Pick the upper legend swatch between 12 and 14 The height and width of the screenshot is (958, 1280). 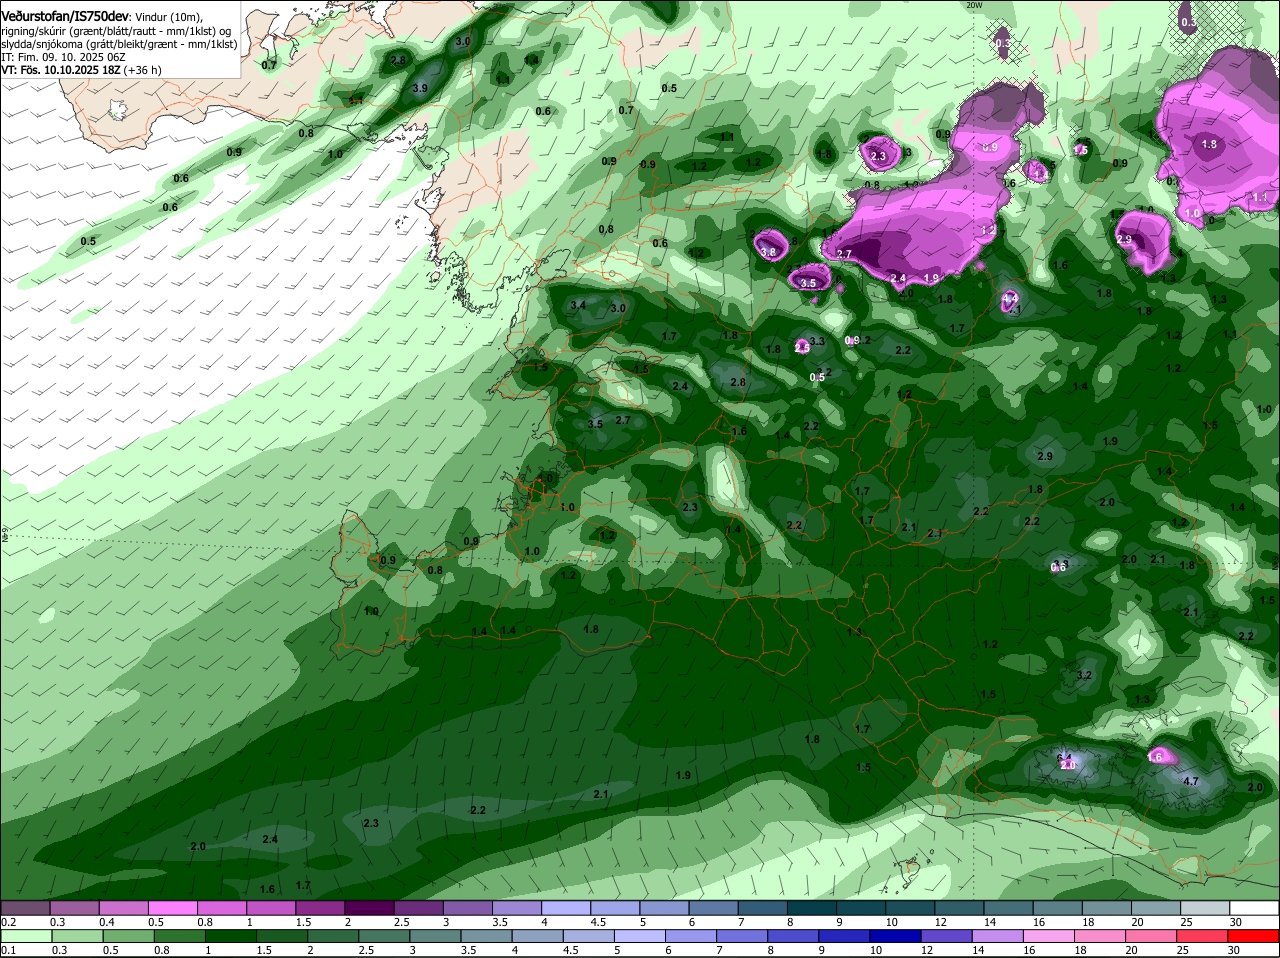point(960,907)
